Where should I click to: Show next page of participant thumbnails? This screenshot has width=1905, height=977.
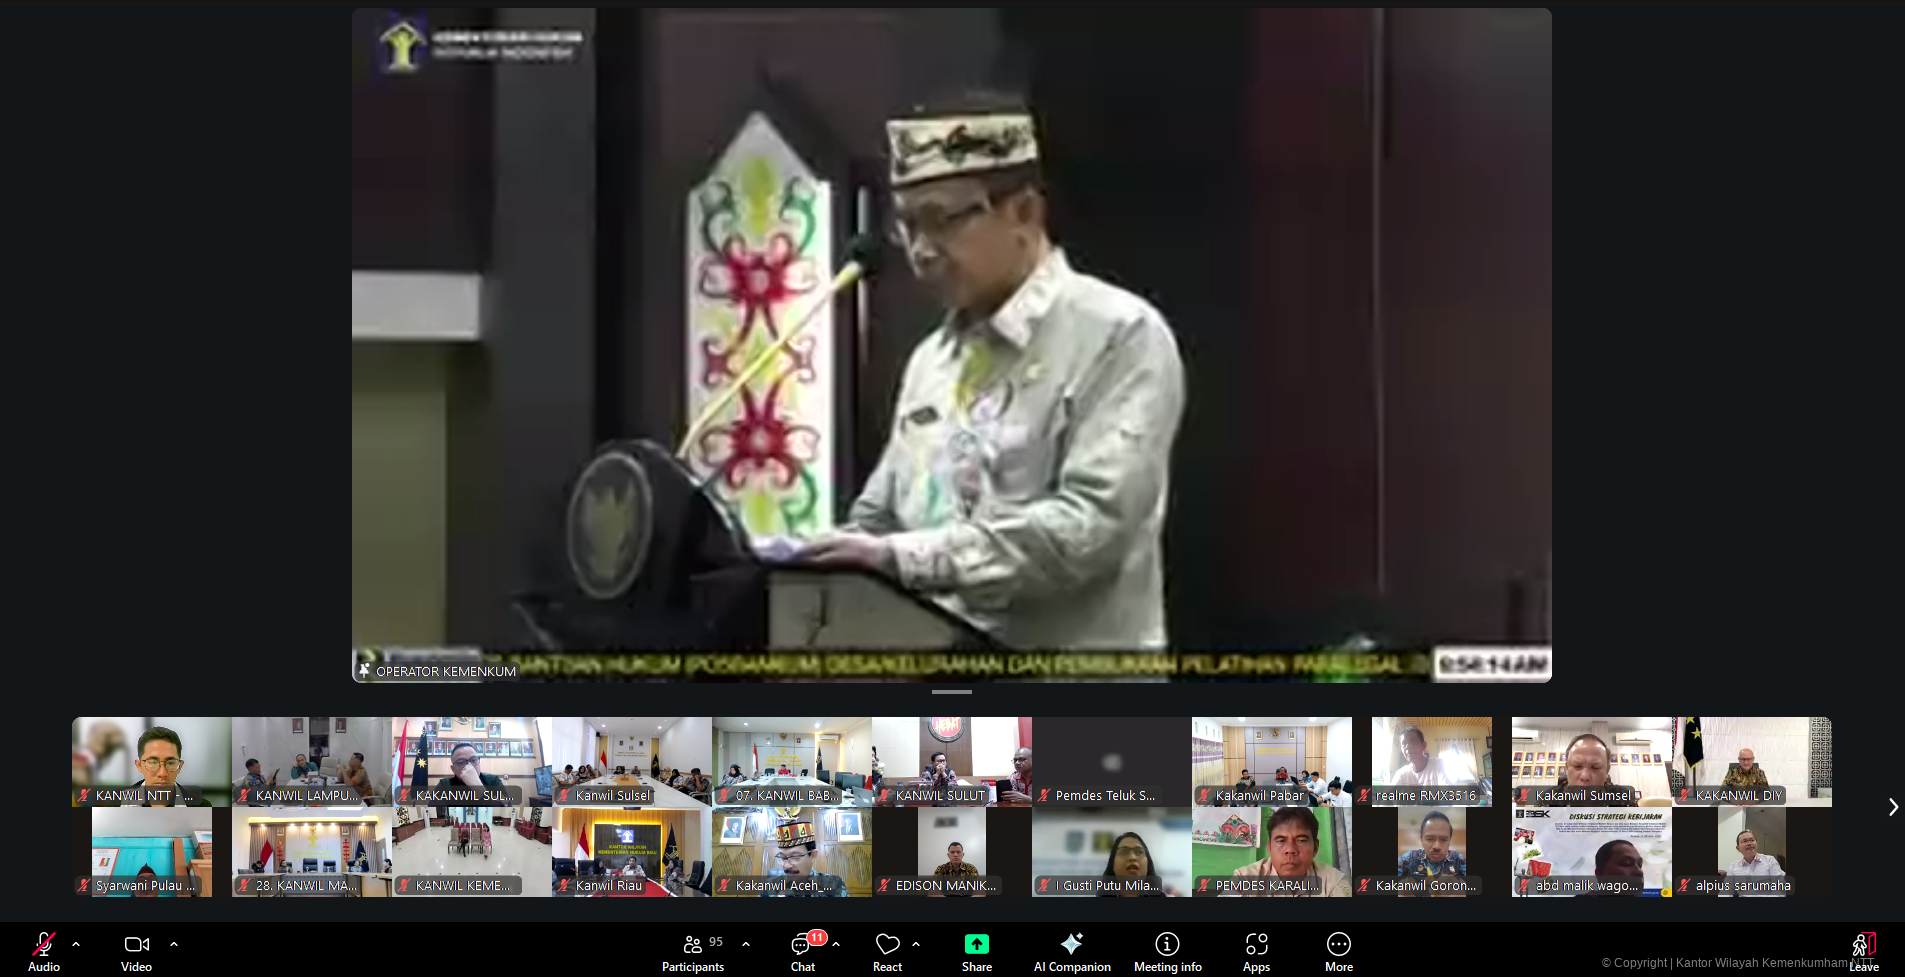pos(1892,807)
